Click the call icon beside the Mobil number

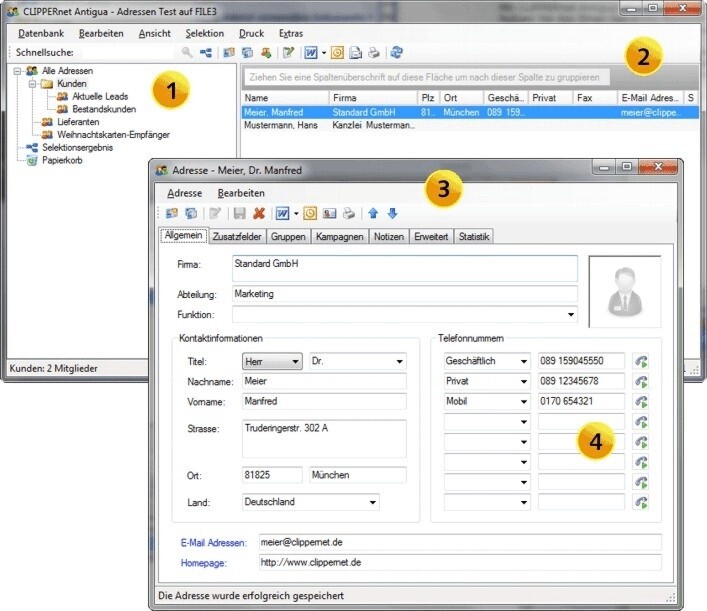[640, 401]
